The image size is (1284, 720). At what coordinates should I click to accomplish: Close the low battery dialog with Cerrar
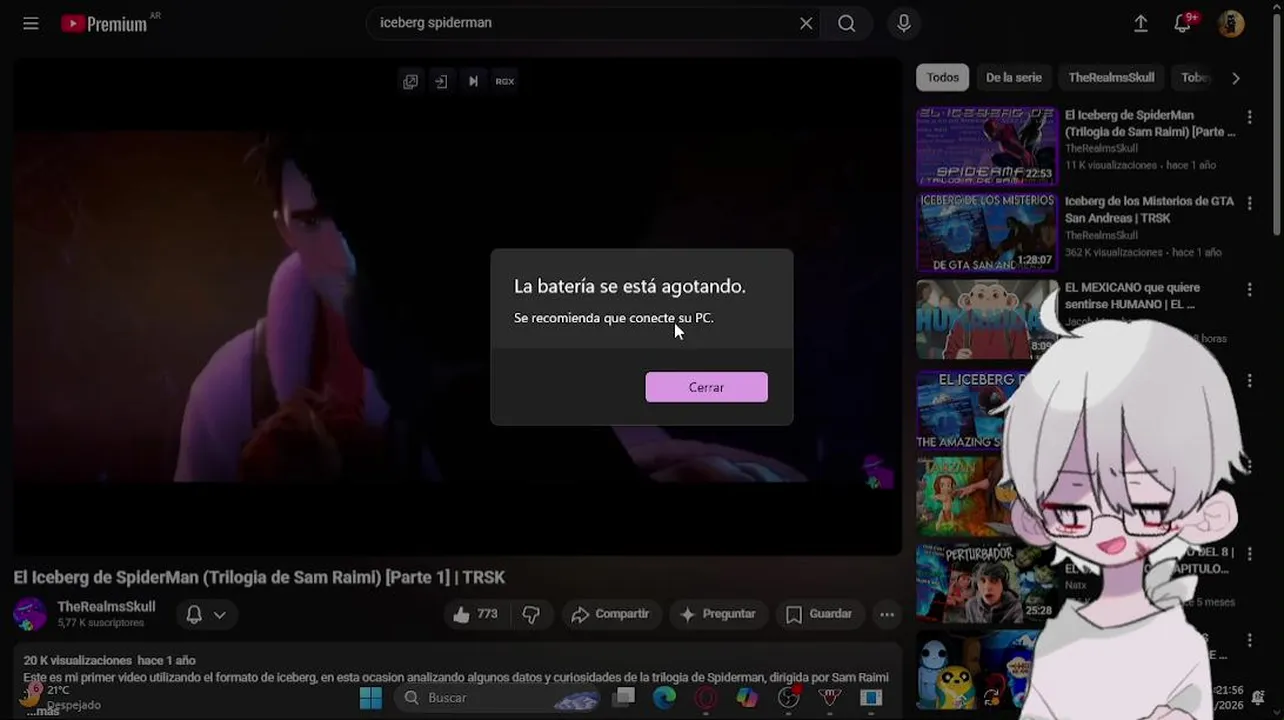(706, 387)
